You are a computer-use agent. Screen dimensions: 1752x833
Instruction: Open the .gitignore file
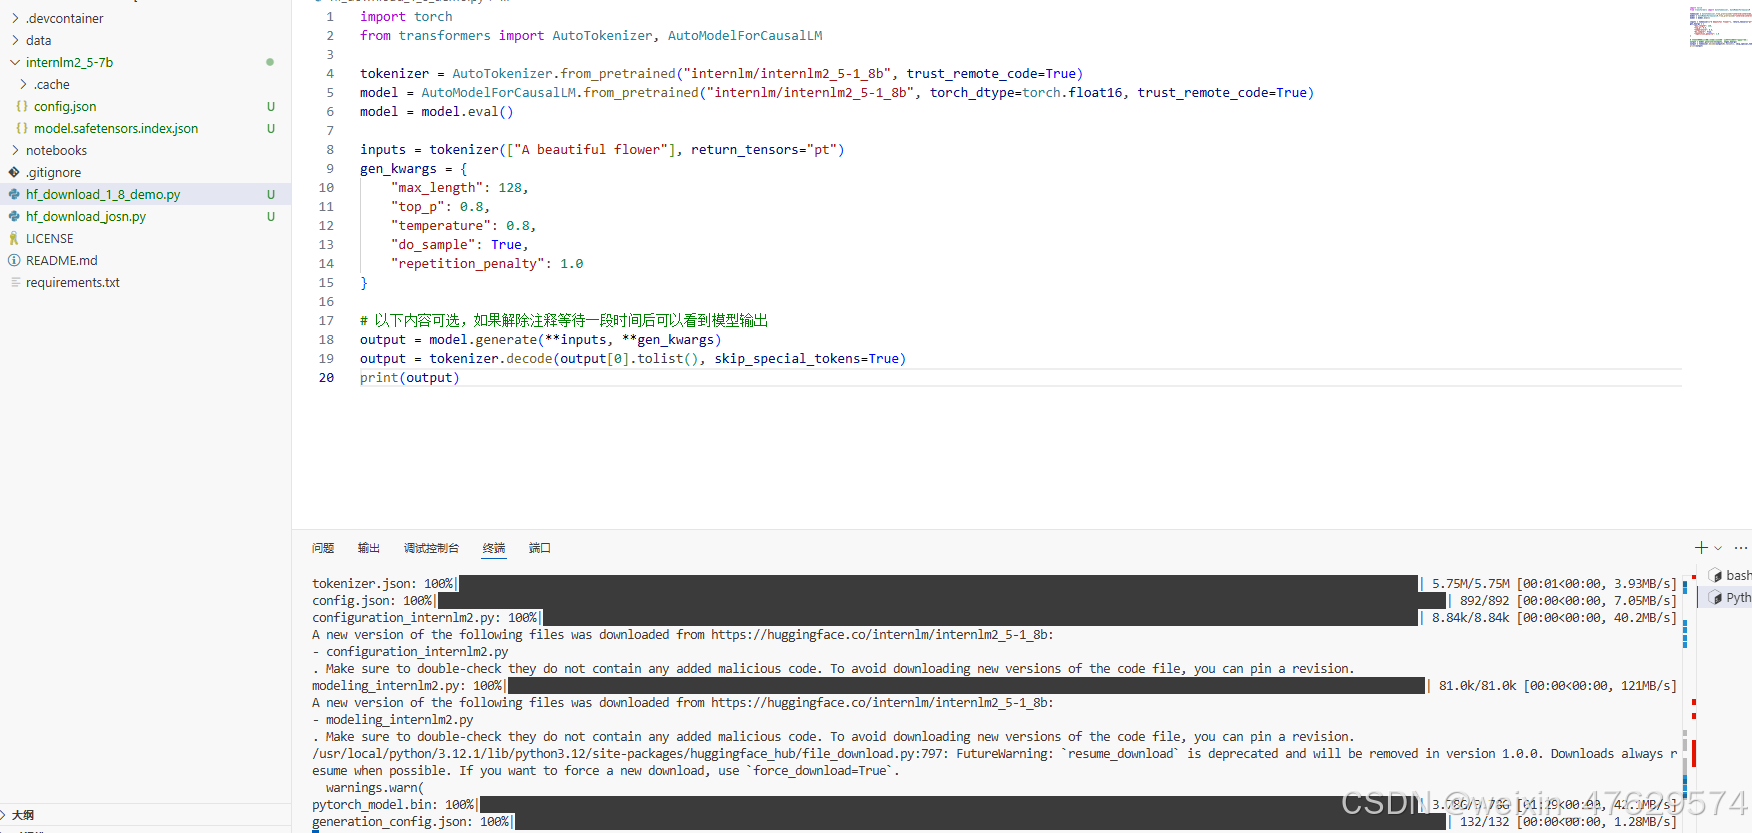(x=54, y=172)
